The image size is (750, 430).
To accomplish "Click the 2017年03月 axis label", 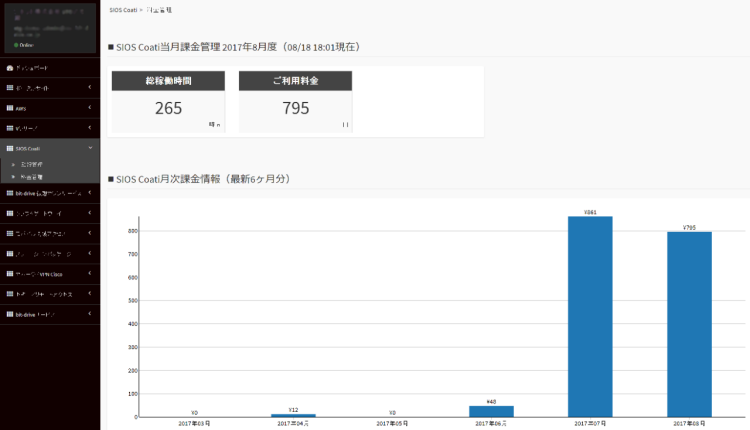I will [x=194, y=424].
